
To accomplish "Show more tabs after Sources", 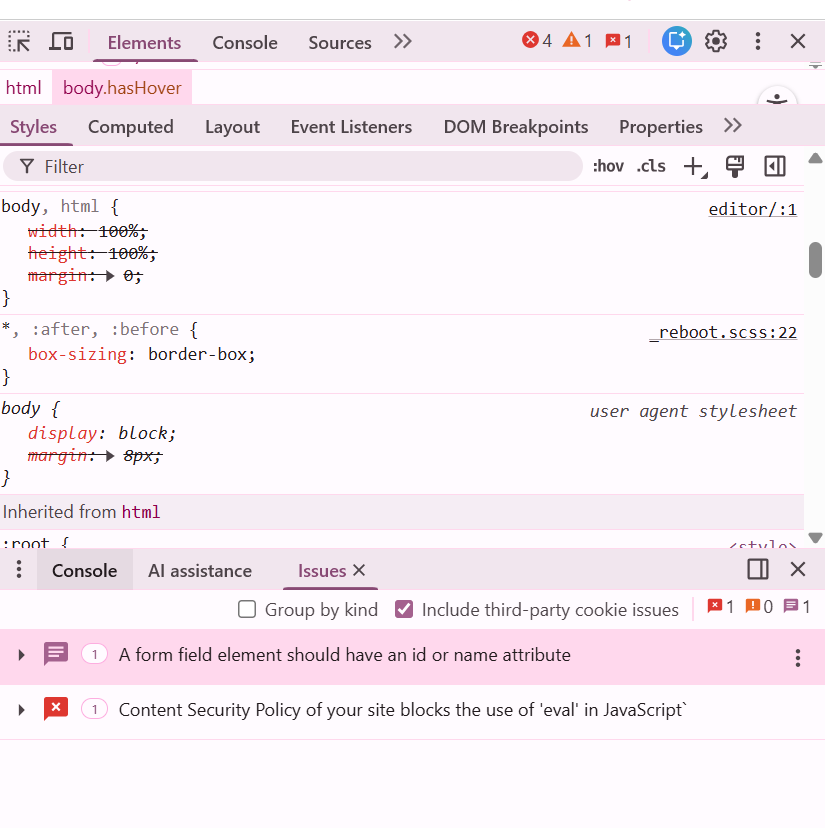I will coord(403,42).
